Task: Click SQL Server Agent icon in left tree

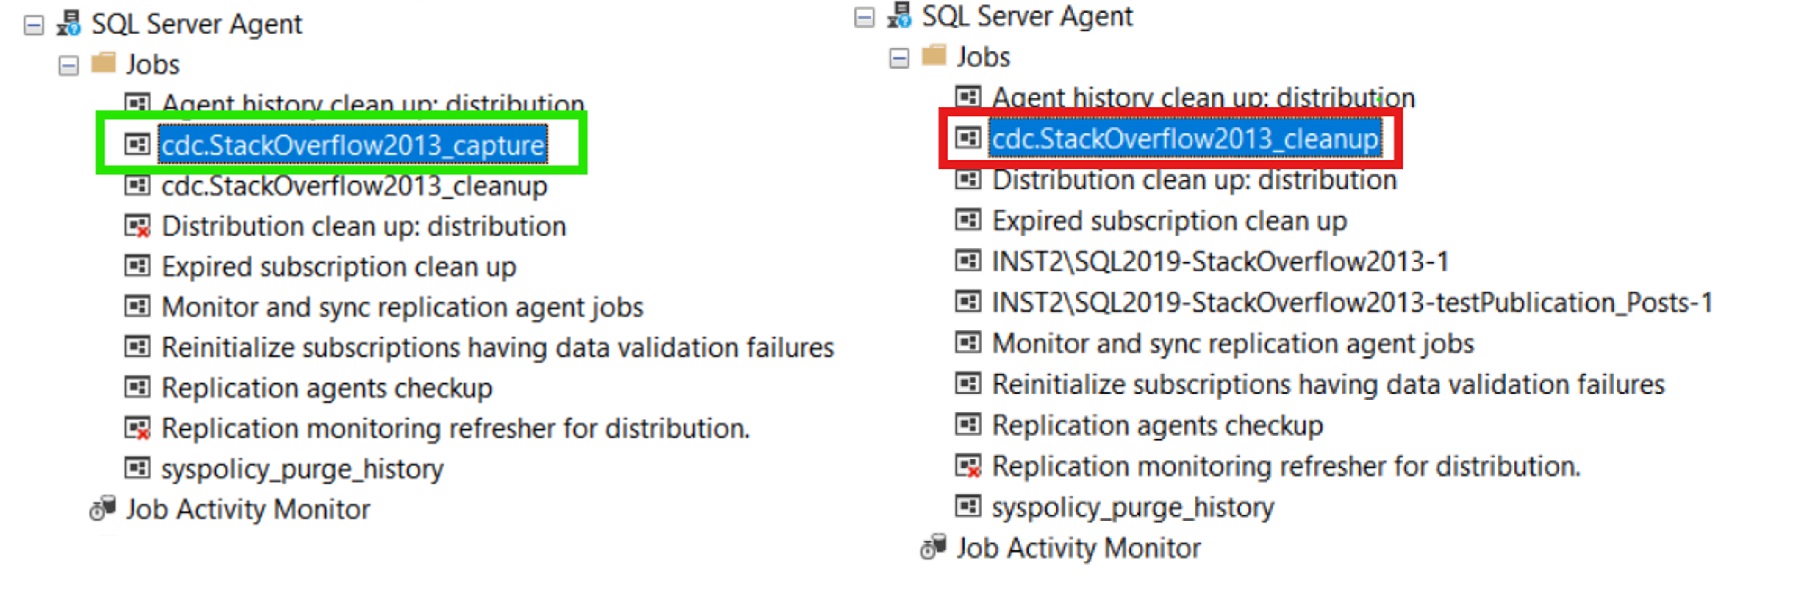Action: [x=69, y=23]
